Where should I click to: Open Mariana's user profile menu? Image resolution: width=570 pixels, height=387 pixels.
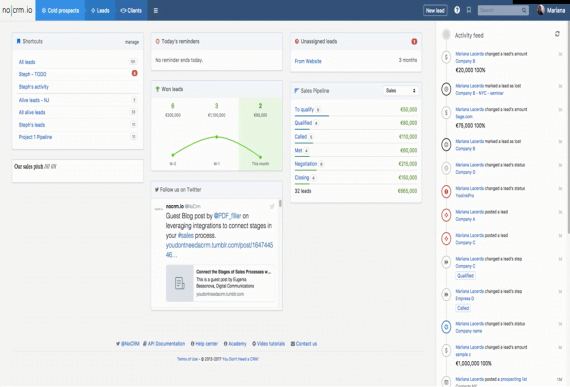coord(551,10)
